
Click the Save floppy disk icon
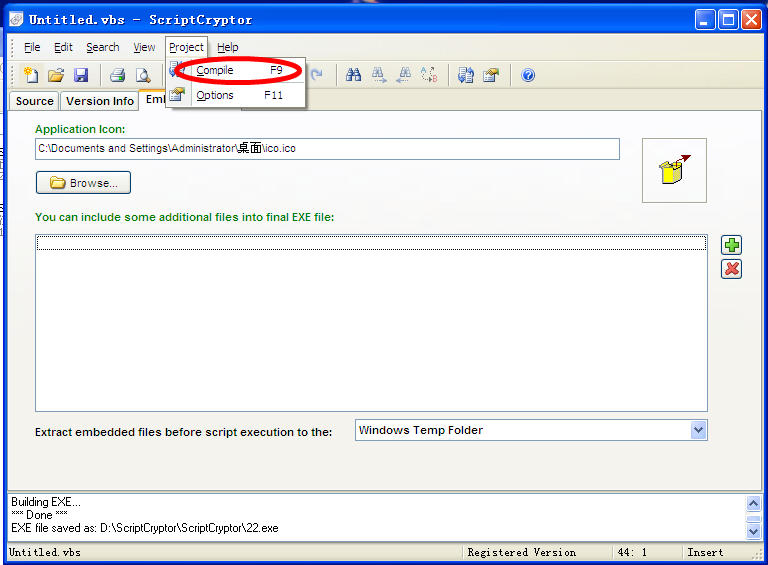click(x=81, y=75)
